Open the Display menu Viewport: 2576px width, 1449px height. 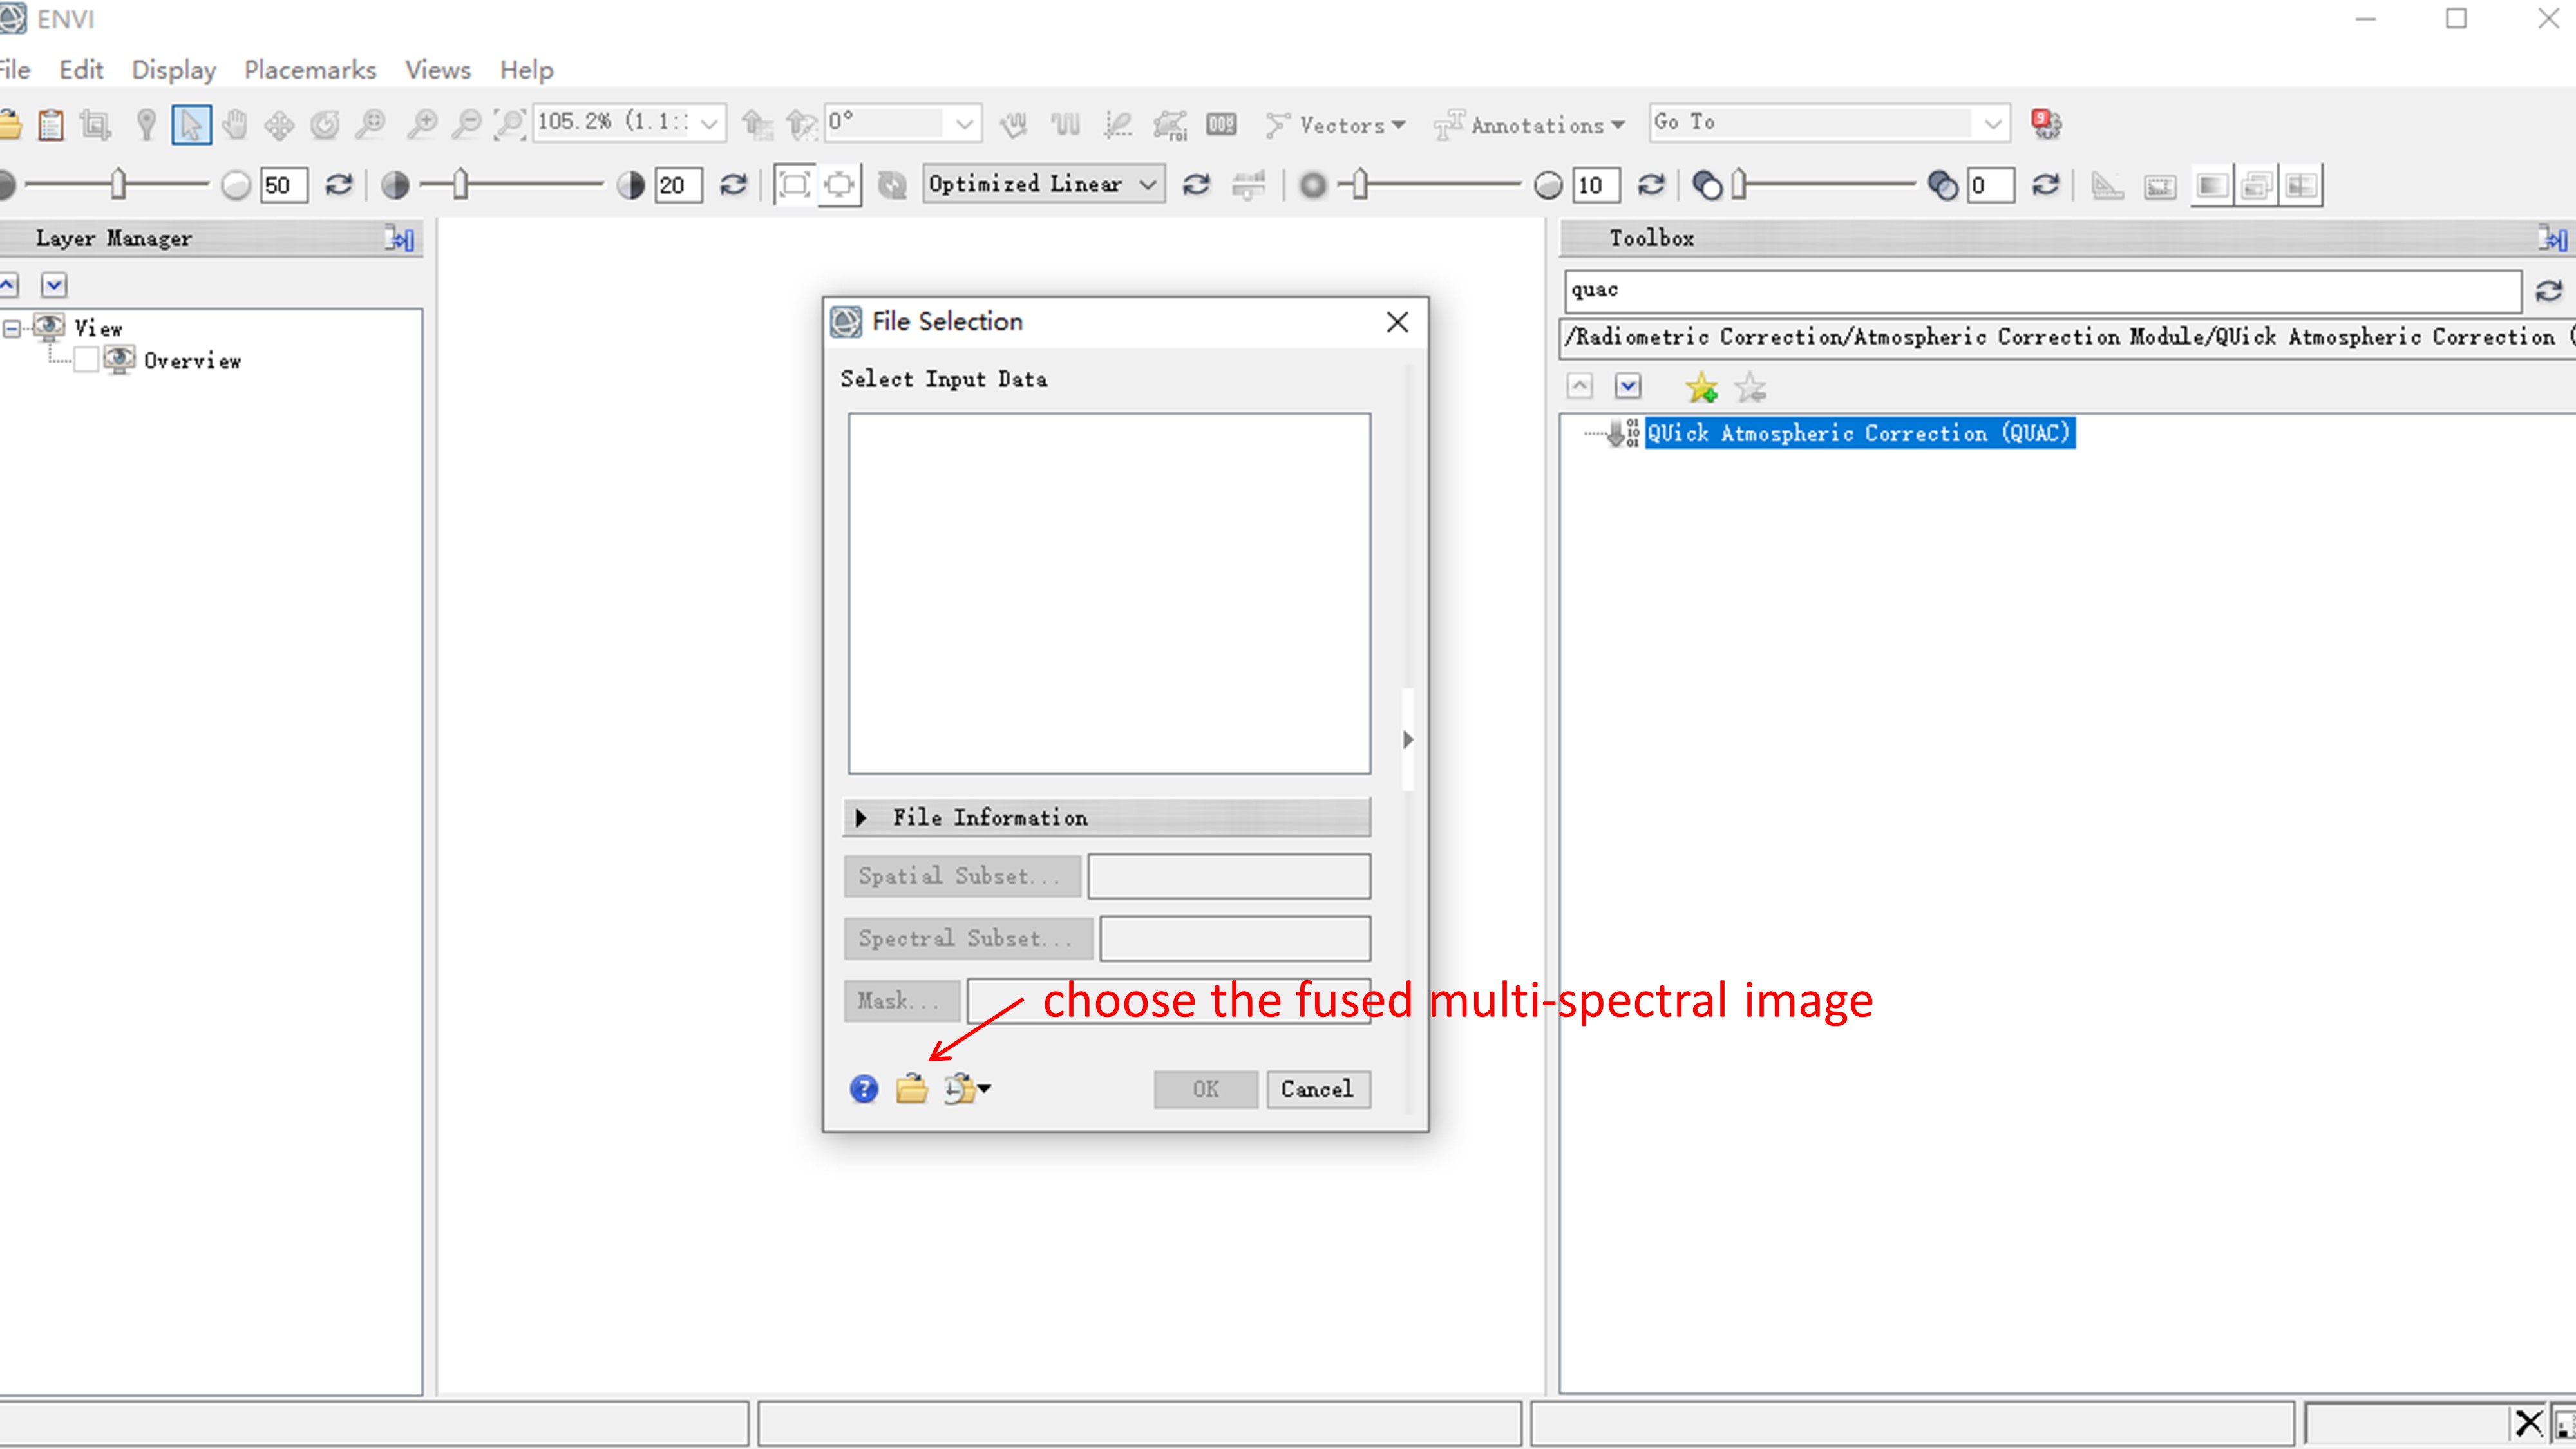pyautogui.click(x=171, y=69)
